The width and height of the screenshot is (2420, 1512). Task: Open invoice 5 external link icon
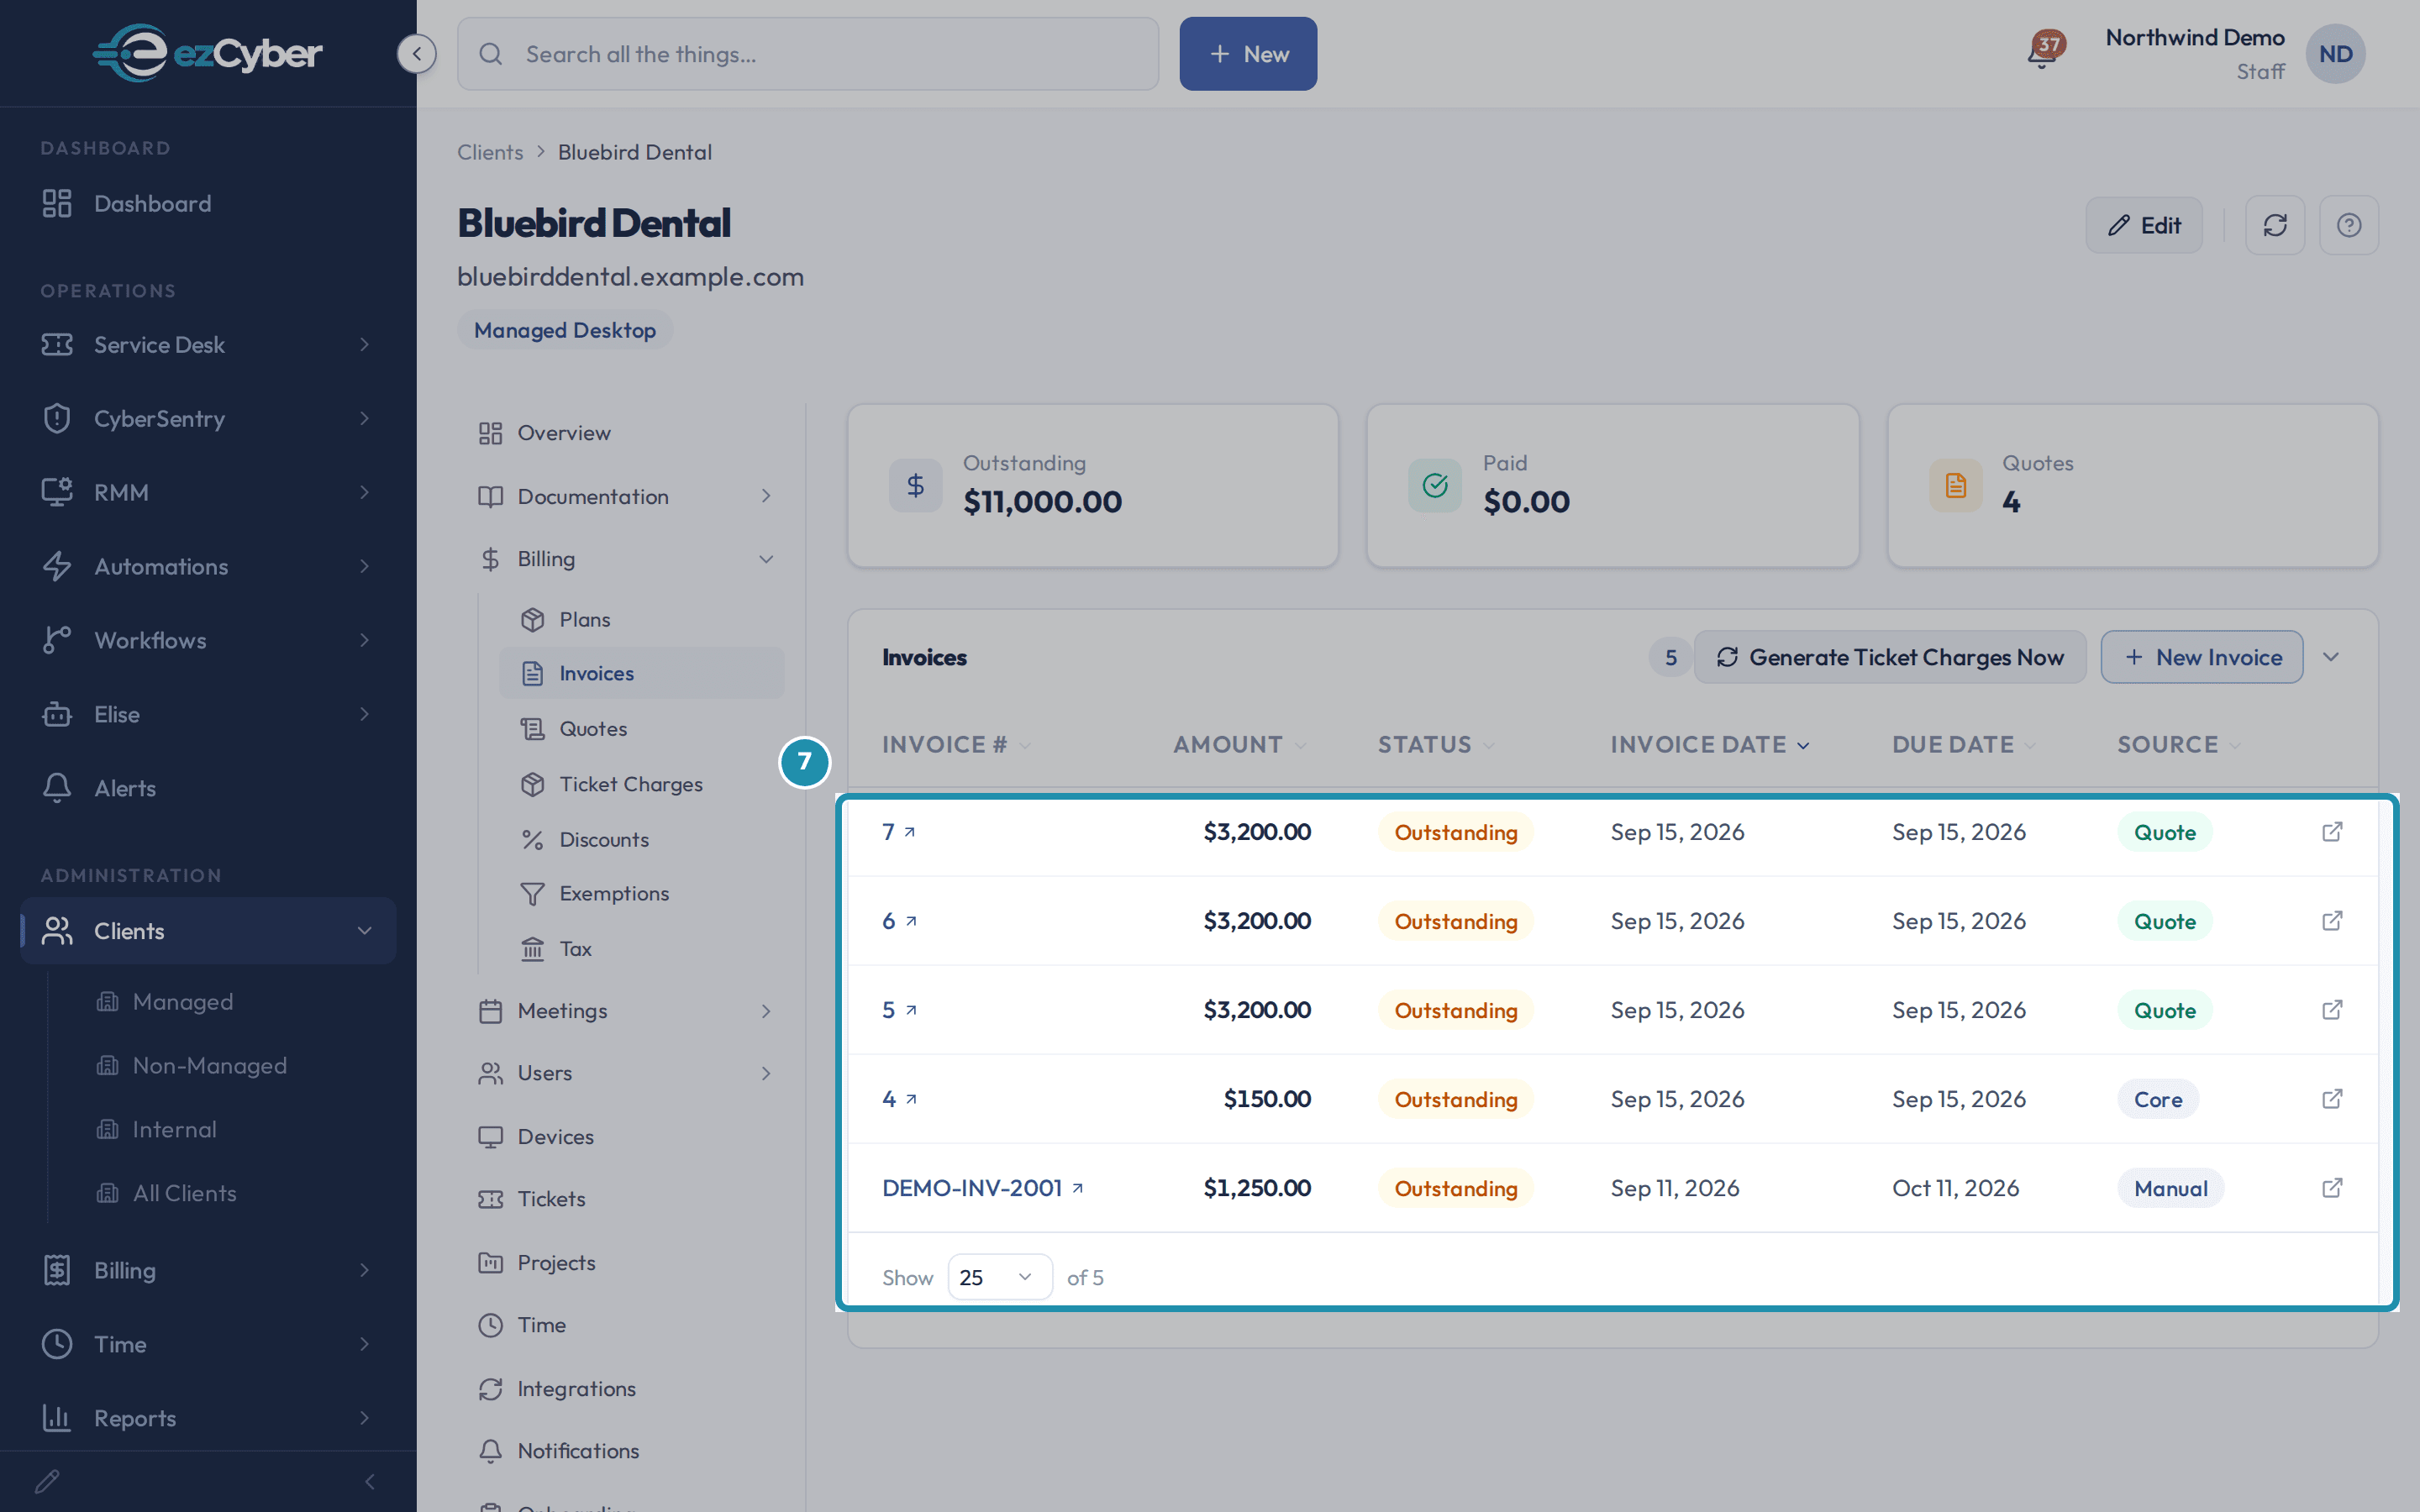[x=2332, y=1010]
